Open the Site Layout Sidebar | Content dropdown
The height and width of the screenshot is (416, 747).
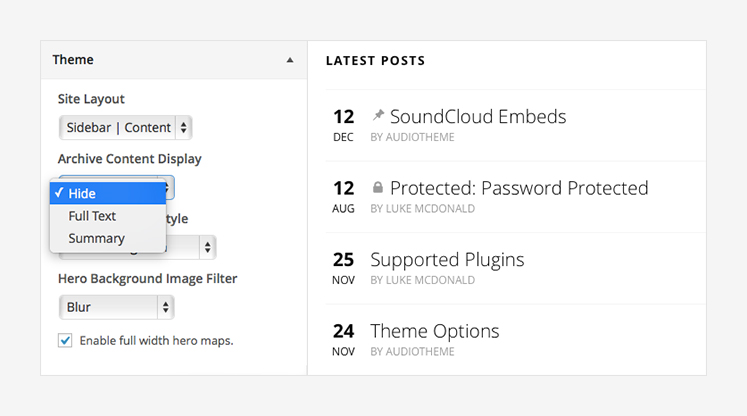pyautogui.click(x=125, y=128)
